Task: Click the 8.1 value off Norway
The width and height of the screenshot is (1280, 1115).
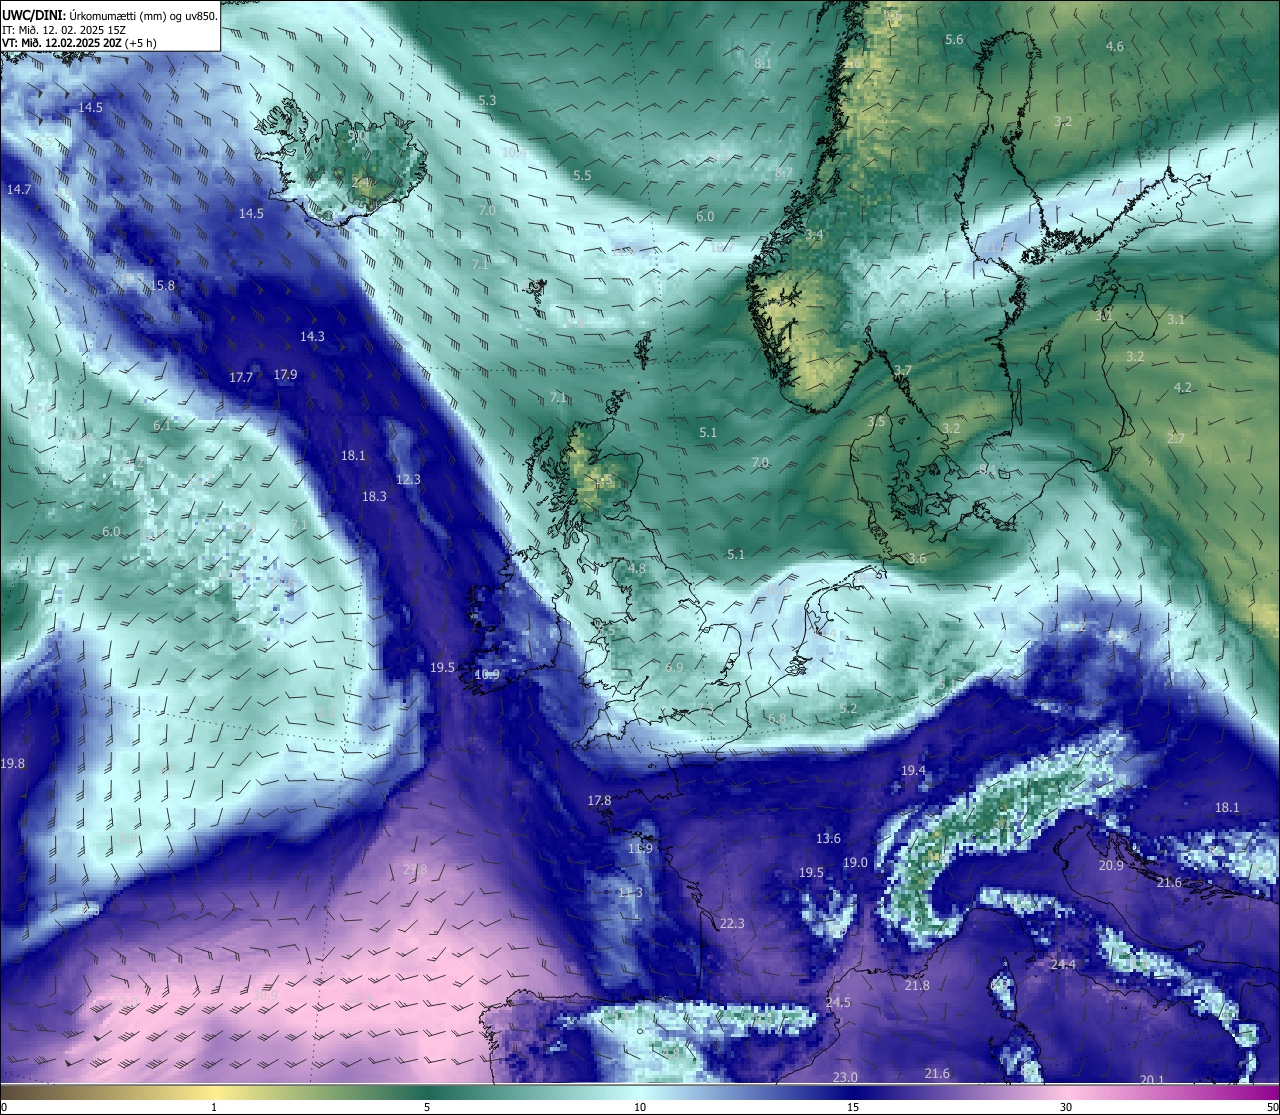Action: point(763,63)
